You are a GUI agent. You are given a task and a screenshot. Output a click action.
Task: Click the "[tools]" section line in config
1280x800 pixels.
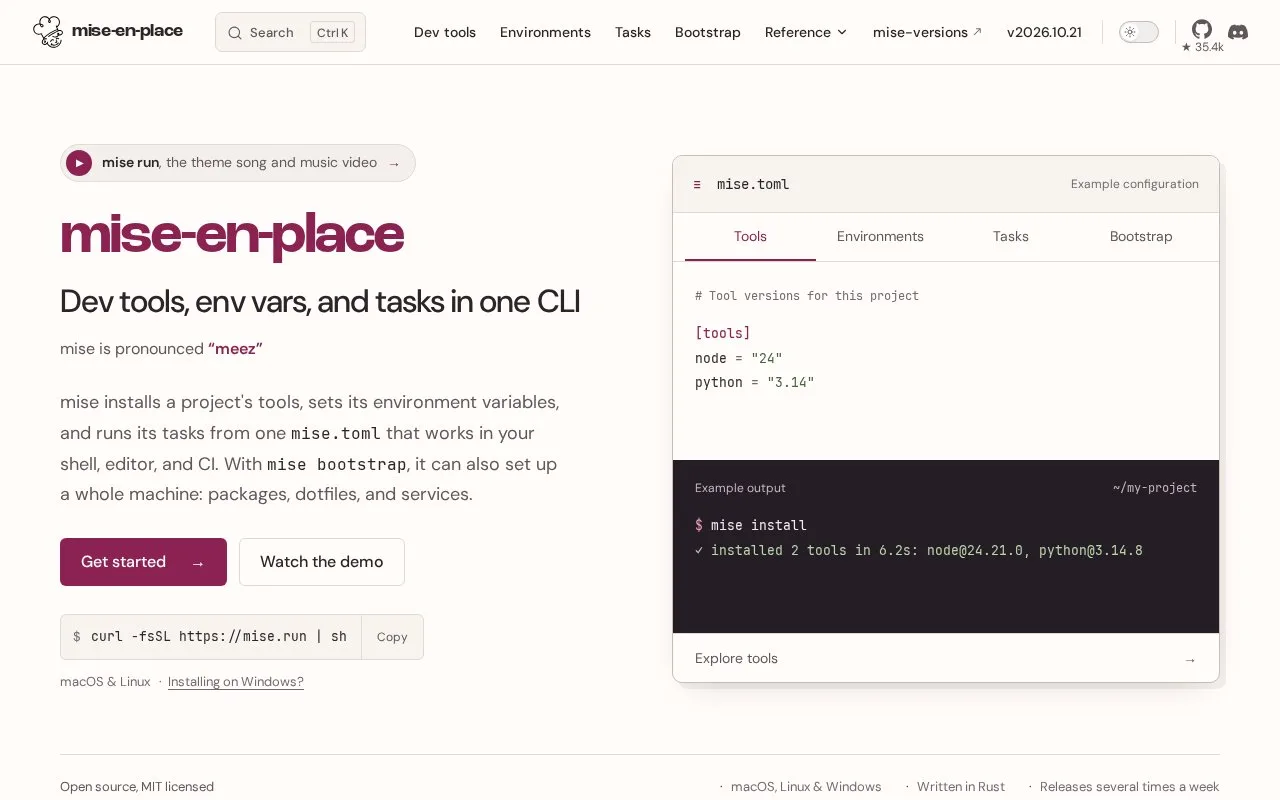click(x=723, y=333)
